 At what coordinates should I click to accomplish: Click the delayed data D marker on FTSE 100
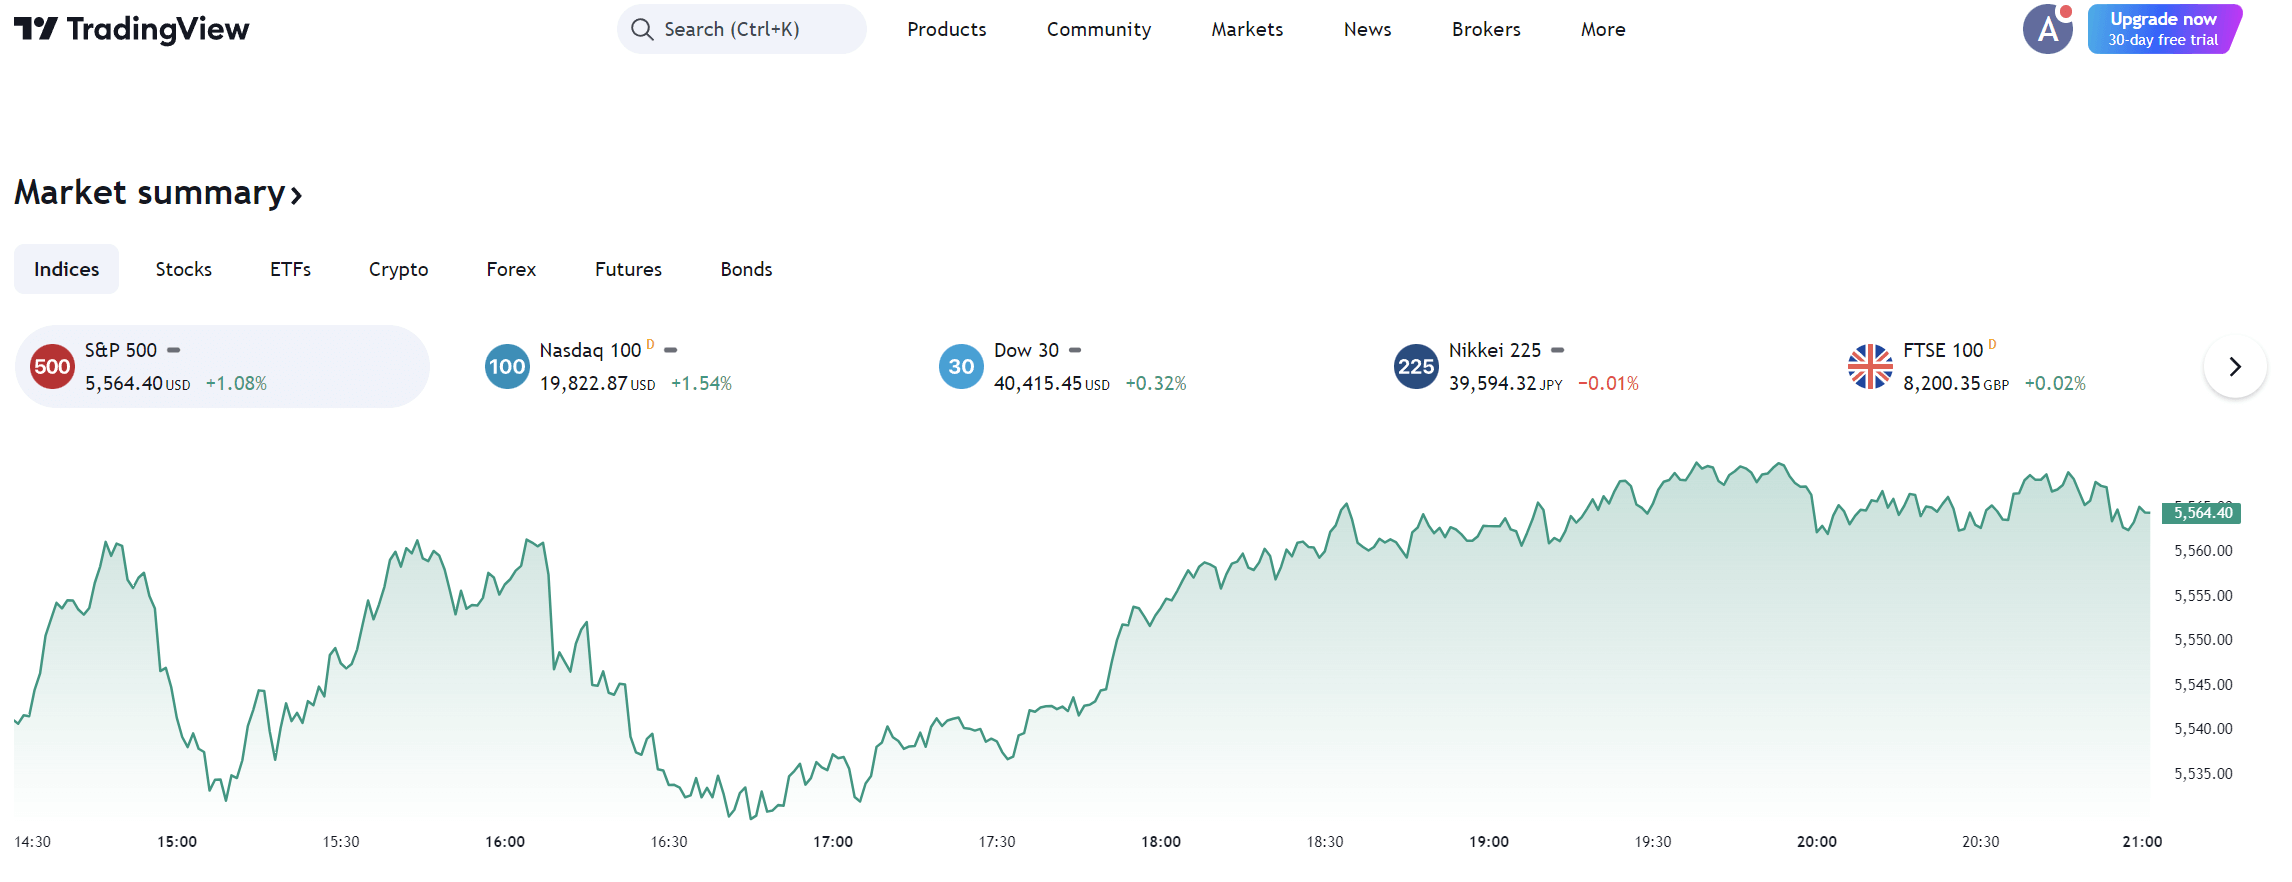coord(1992,344)
